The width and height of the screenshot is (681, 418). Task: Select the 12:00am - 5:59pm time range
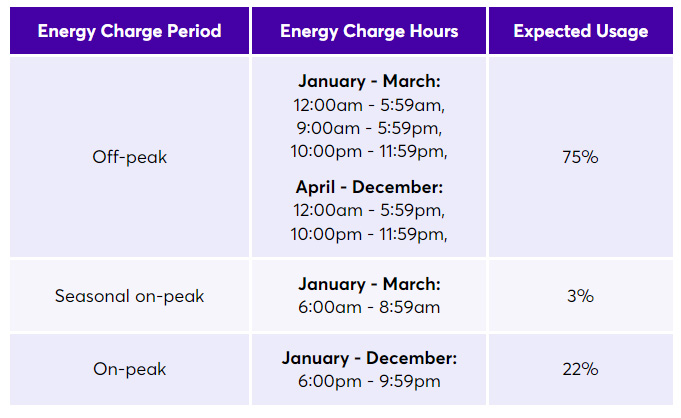[x=369, y=210]
